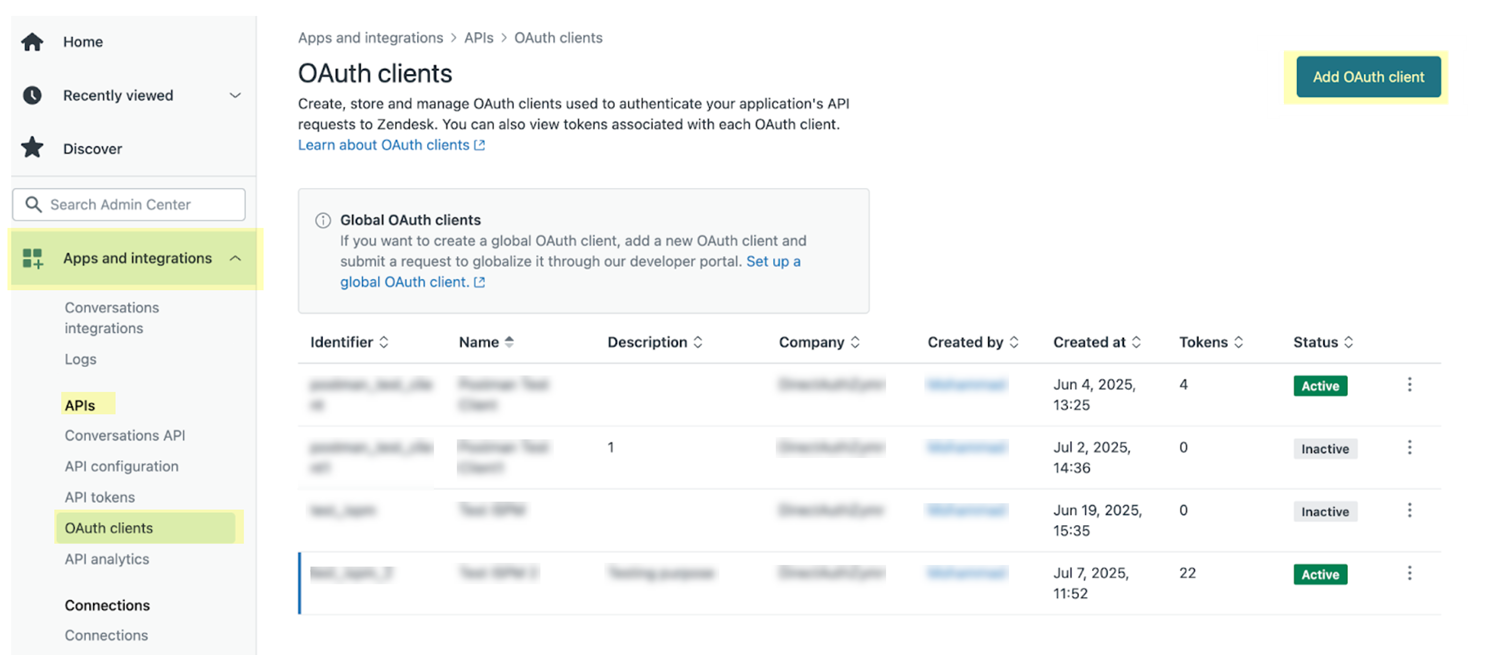Sort table by Status column
1500x655 pixels.
click(x=1323, y=342)
